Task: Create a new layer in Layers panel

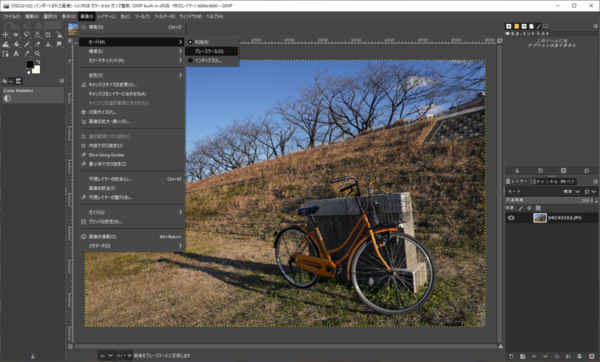Action: point(511,356)
